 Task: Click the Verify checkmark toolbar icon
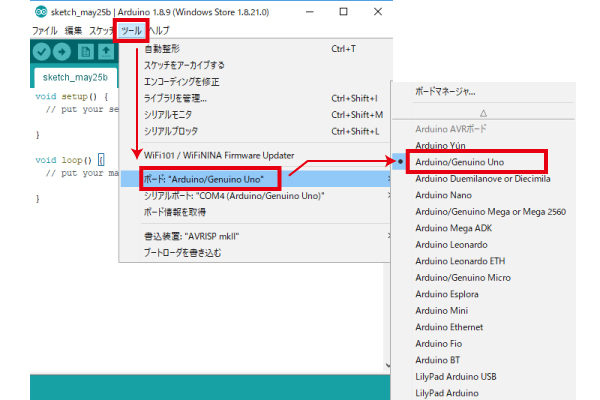(x=41, y=52)
